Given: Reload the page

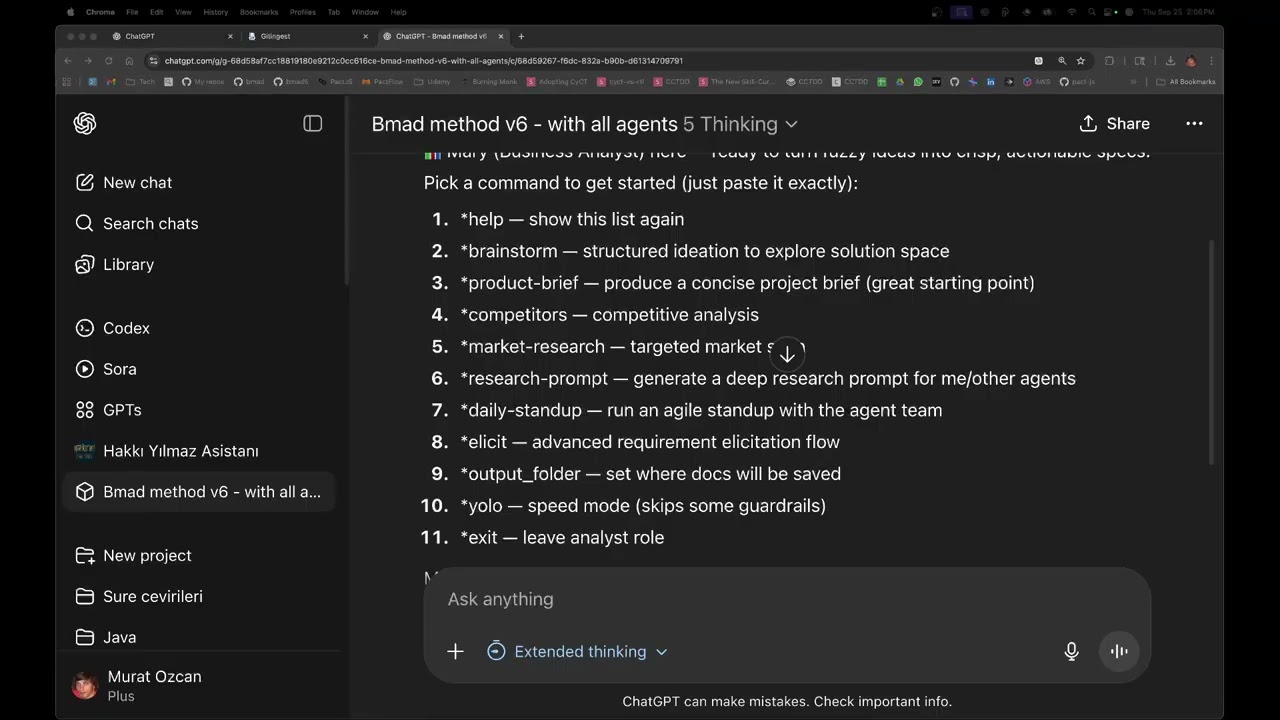Looking at the screenshot, I should (x=108, y=61).
